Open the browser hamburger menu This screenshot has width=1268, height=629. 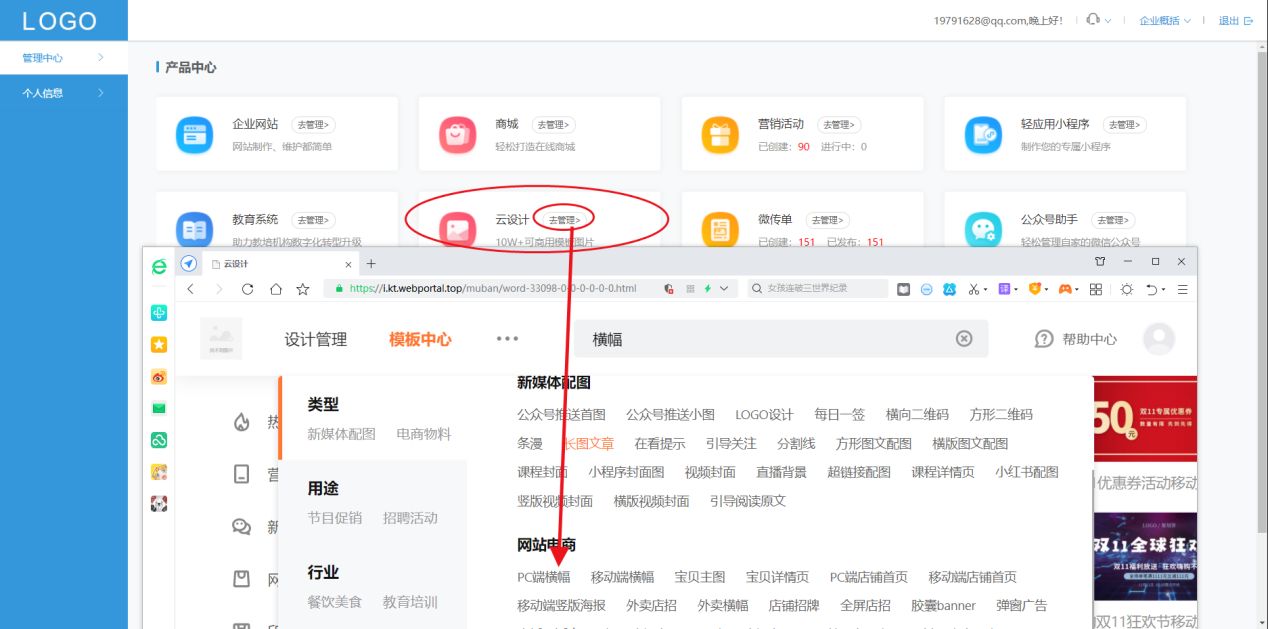pyautogui.click(x=1182, y=289)
